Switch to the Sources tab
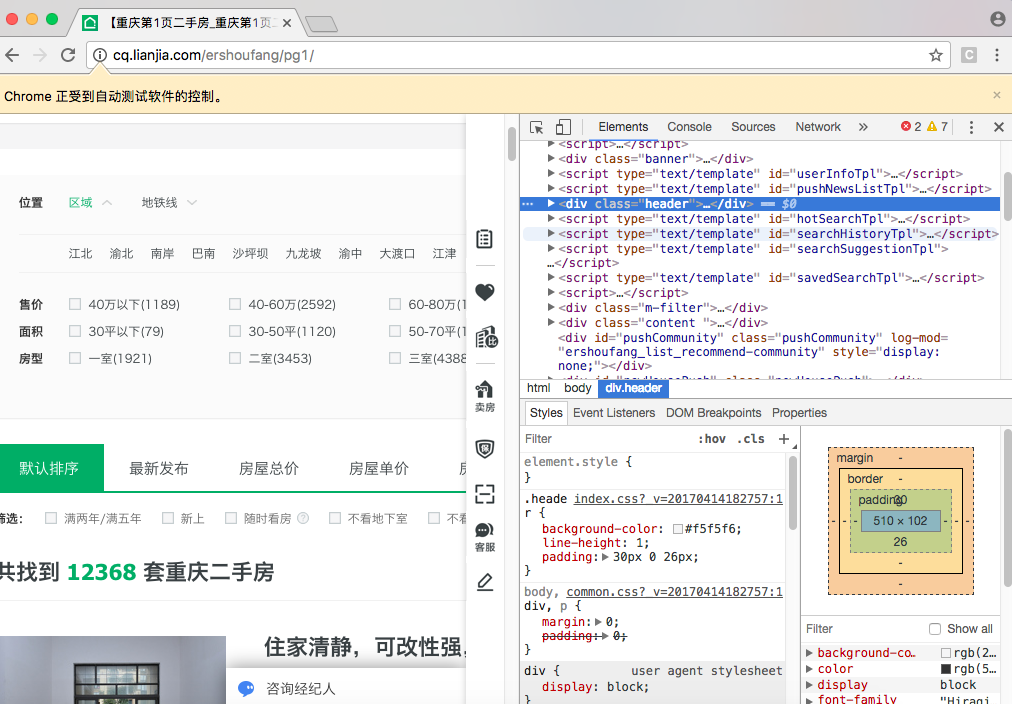 753,127
